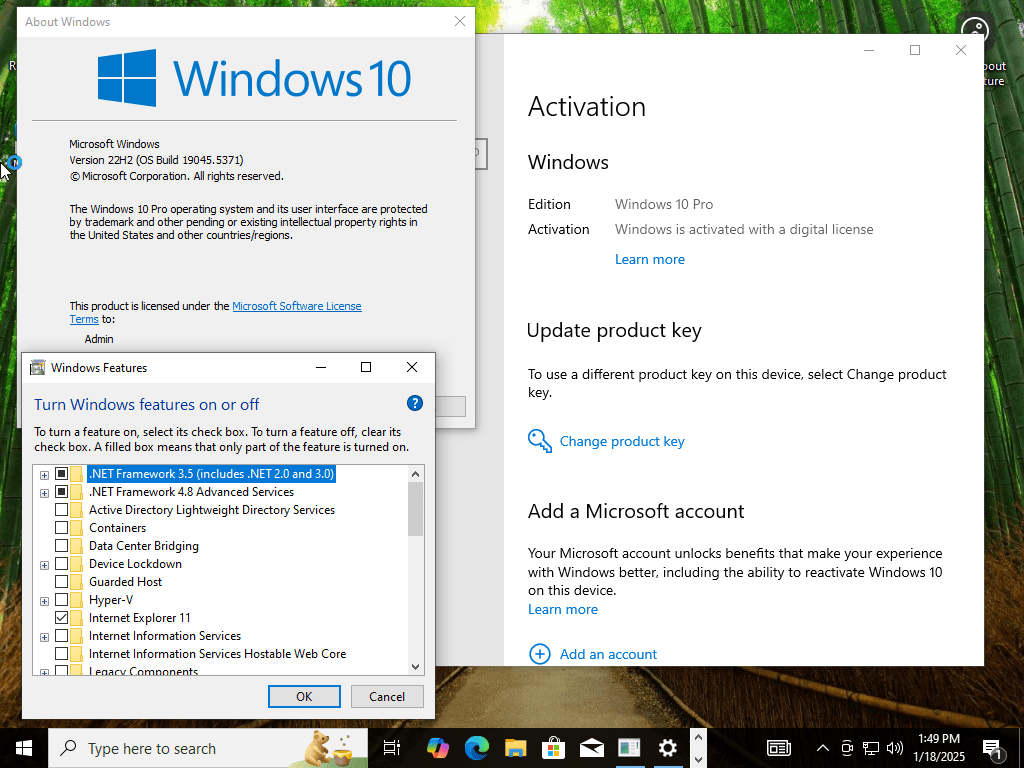Open the Mail app from the taskbar
This screenshot has width=1024, height=768.
tap(592, 748)
